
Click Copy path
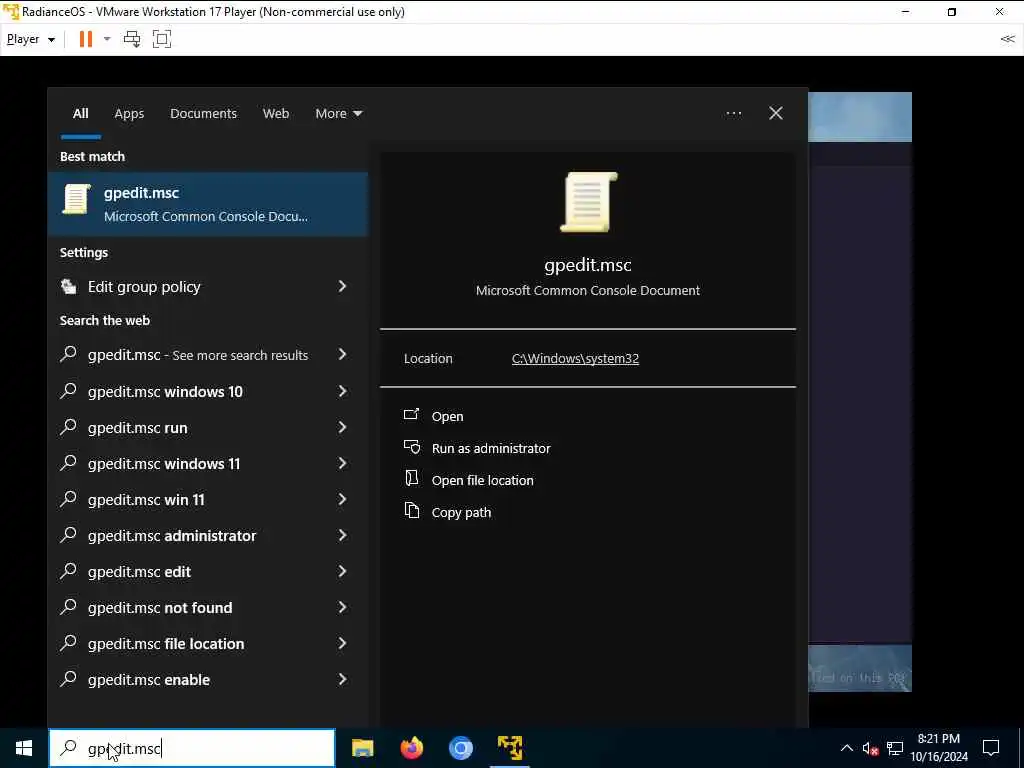(x=461, y=513)
